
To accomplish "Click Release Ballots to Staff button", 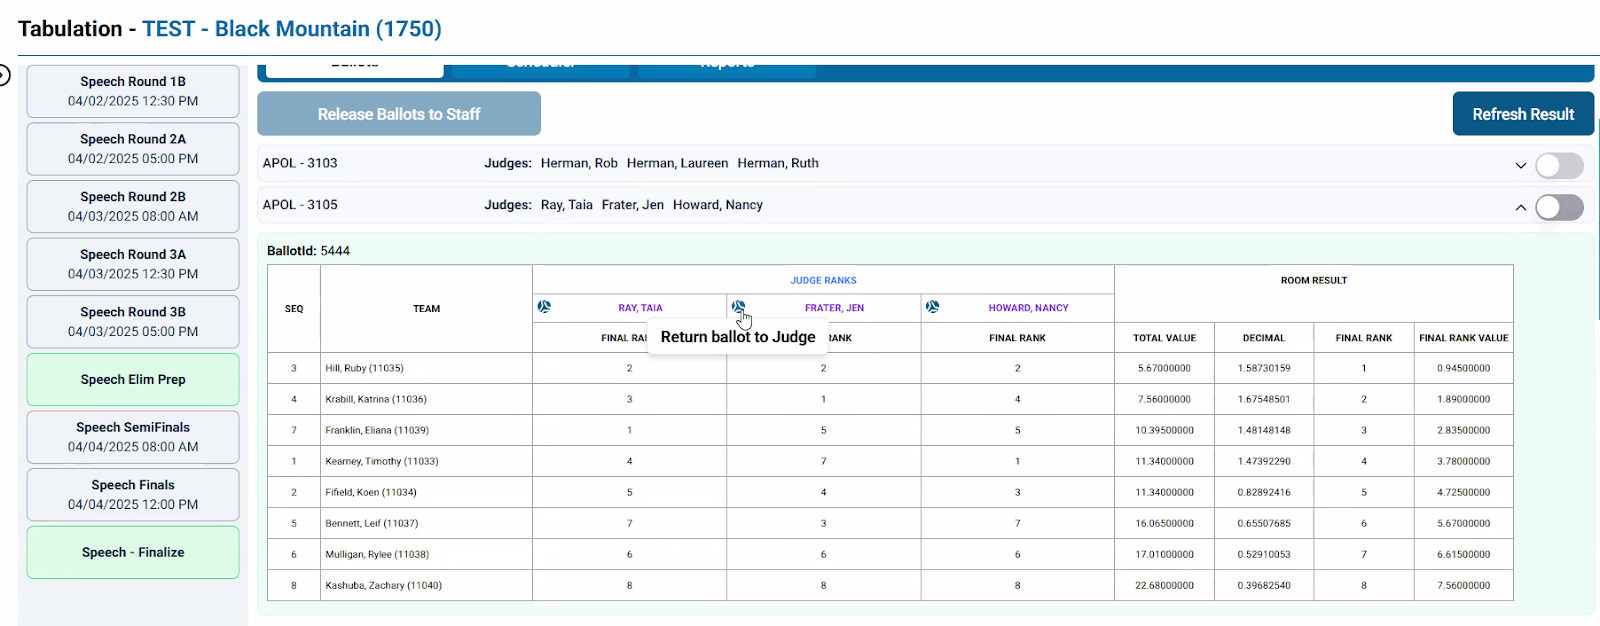I will [399, 114].
